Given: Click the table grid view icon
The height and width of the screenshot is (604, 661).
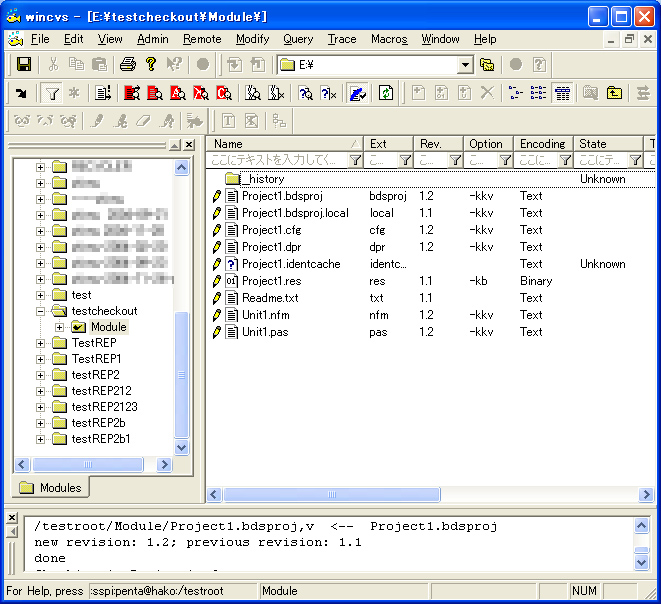Looking at the screenshot, I should click(562, 93).
